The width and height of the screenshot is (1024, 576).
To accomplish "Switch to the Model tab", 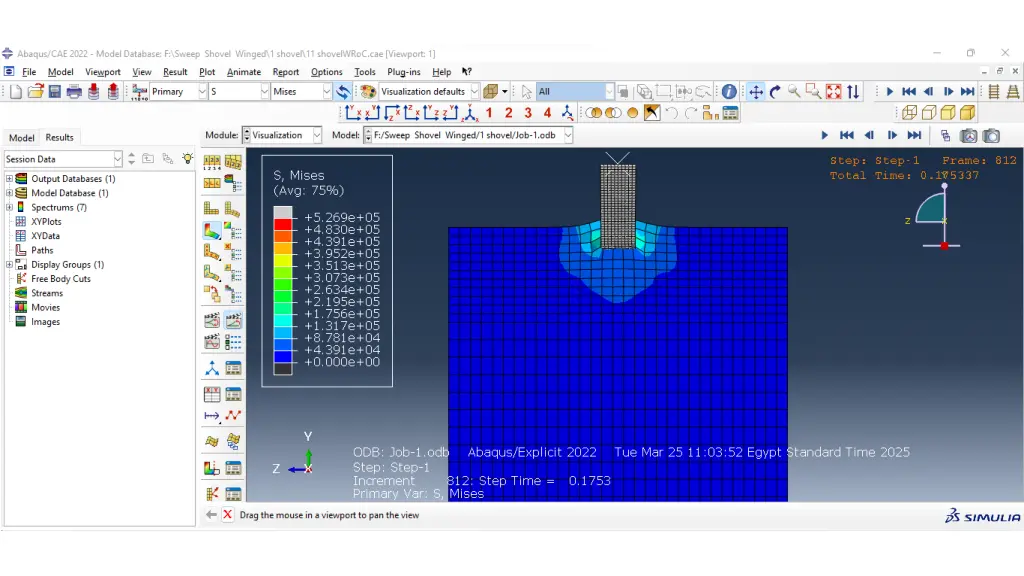I will click(x=22, y=138).
